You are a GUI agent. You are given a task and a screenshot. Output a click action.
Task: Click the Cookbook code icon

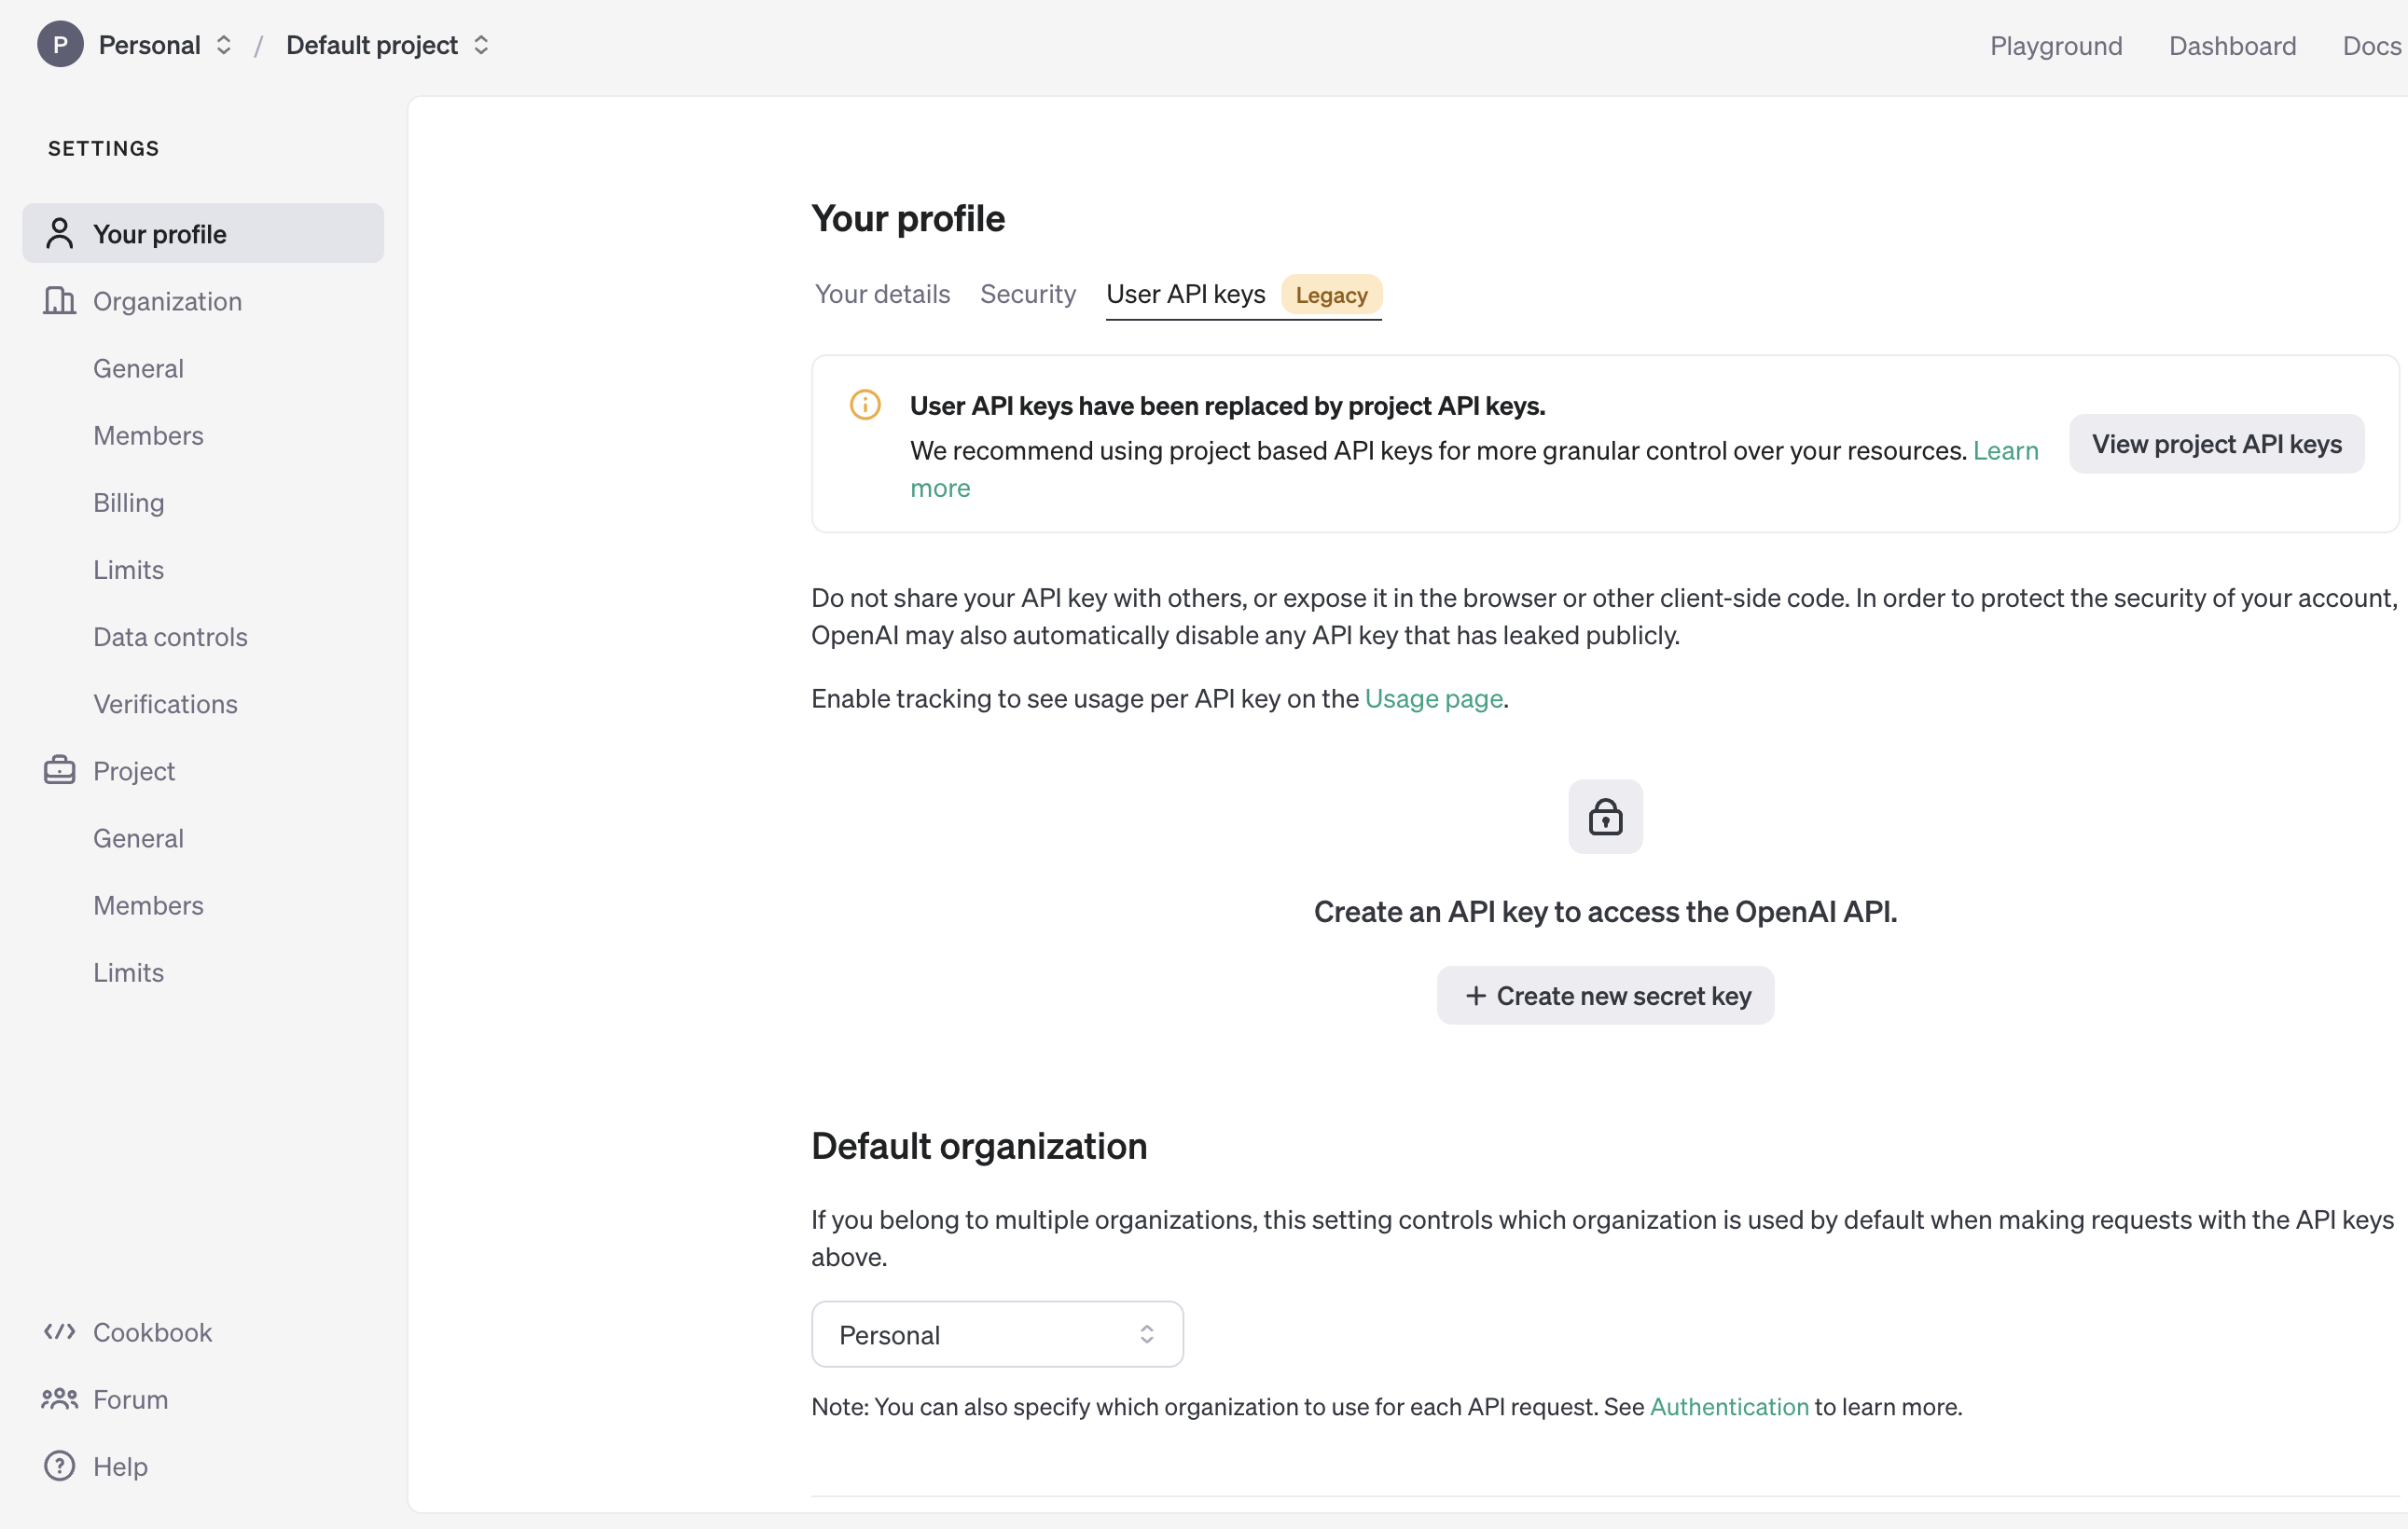[x=59, y=1331]
